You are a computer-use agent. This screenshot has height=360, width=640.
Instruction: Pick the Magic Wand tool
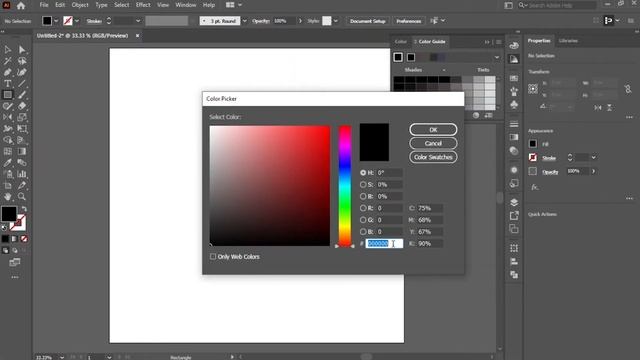coord(7,61)
